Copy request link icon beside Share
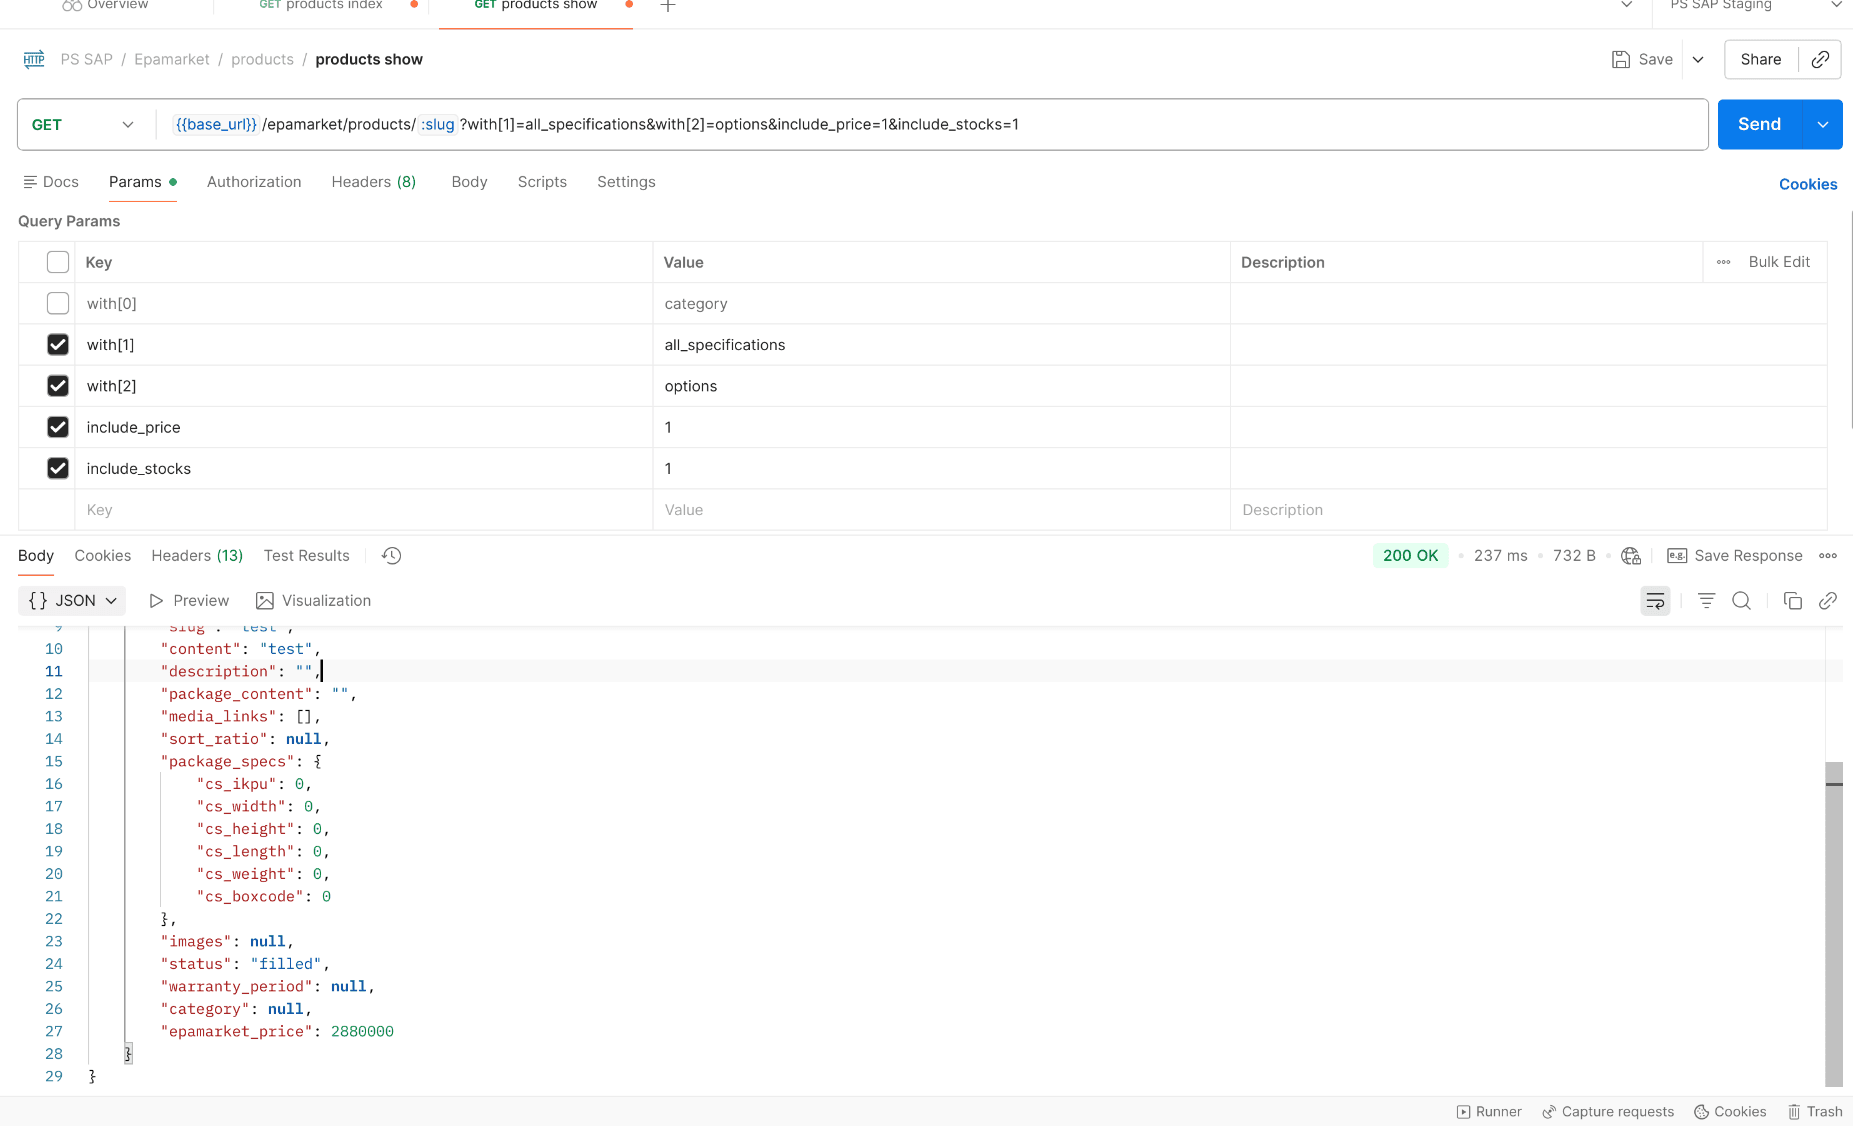 1820,60
